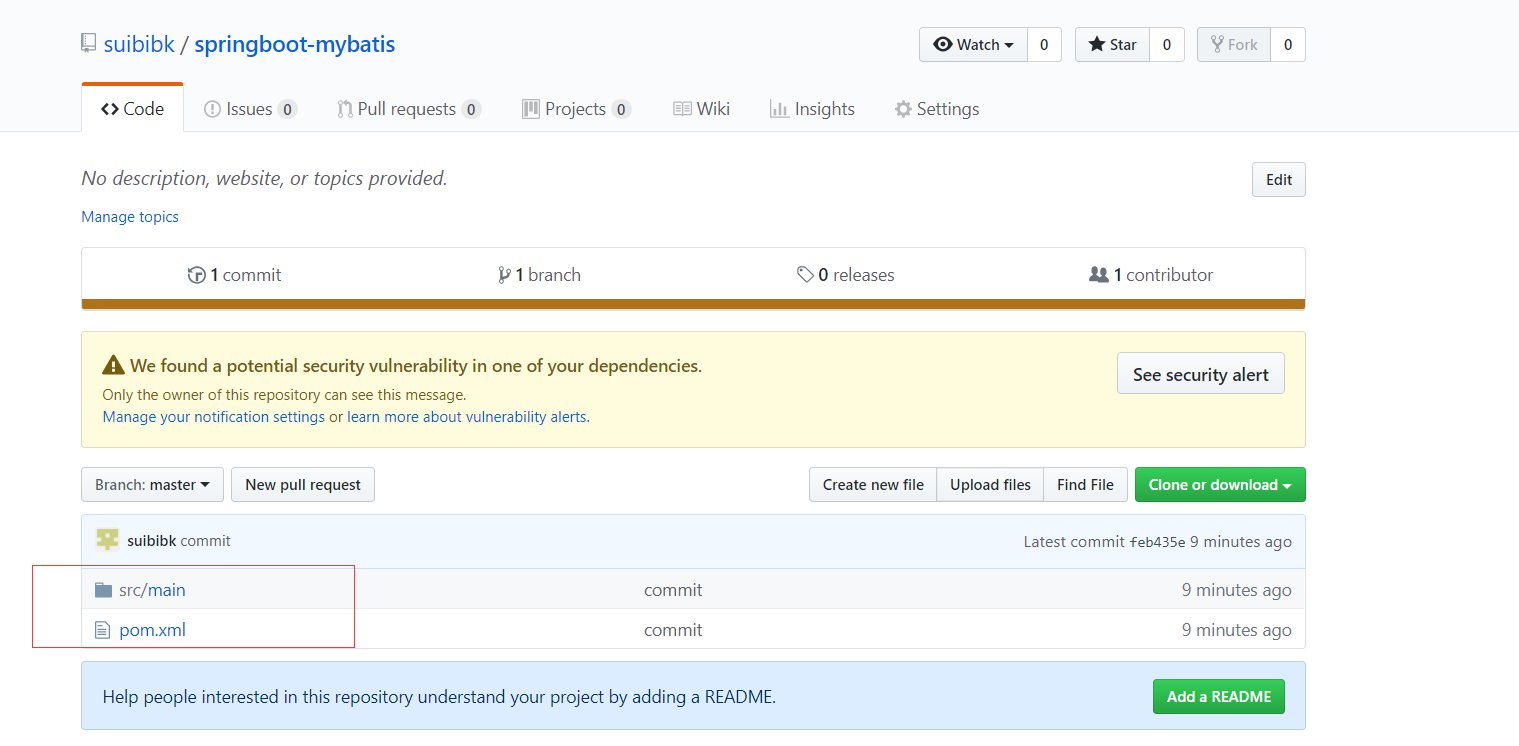Expand Clone or download dropdown

tap(1220, 485)
